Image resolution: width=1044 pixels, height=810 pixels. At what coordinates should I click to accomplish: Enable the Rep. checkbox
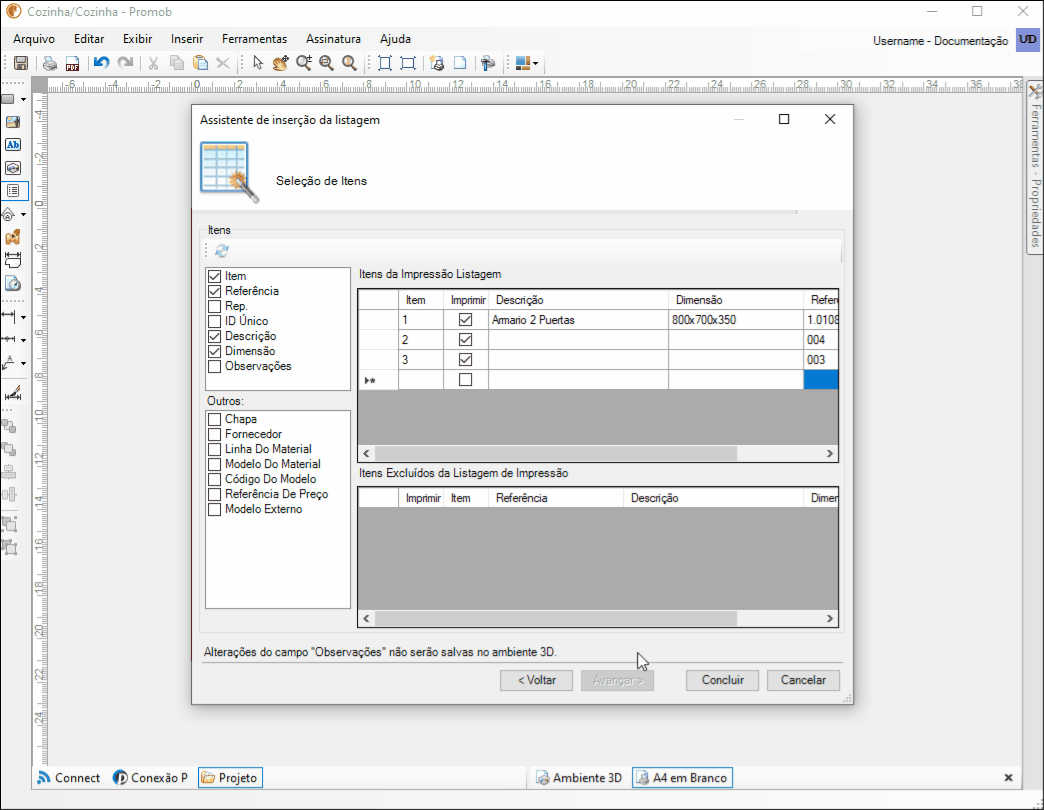(x=214, y=306)
